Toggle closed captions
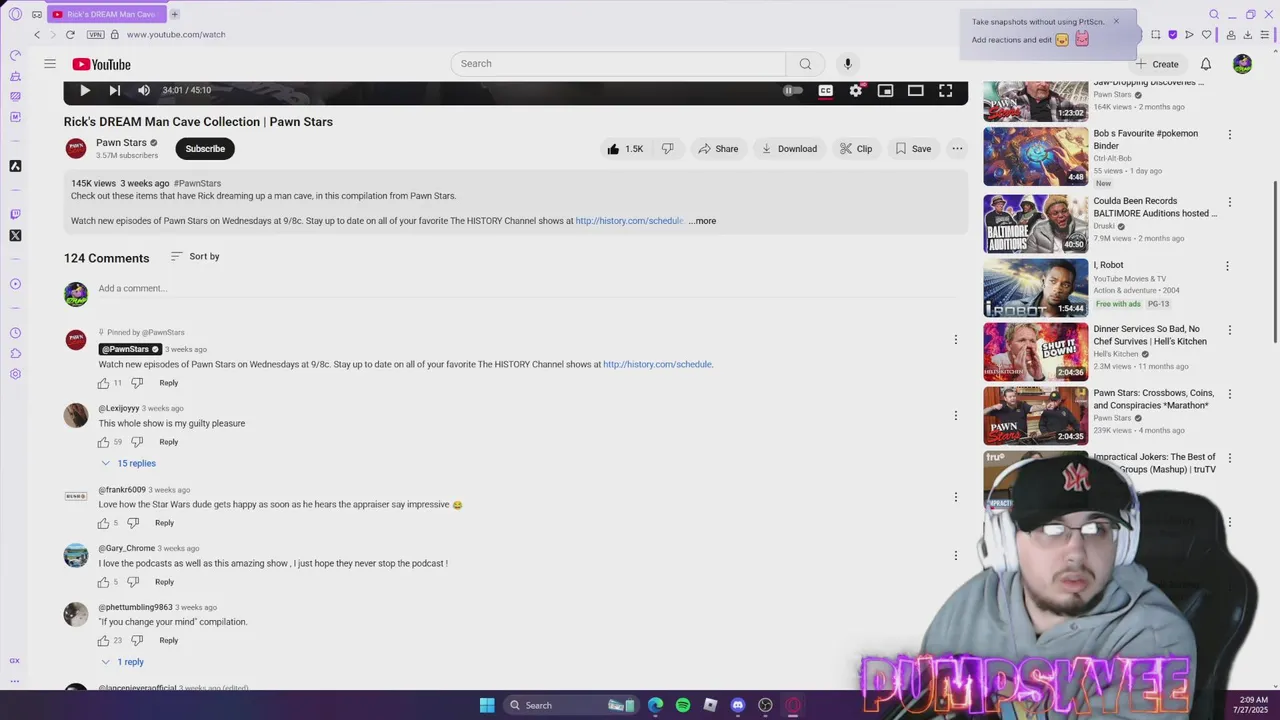Screen dimensions: 1280x720 pyautogui.click(x=826, y=90)
